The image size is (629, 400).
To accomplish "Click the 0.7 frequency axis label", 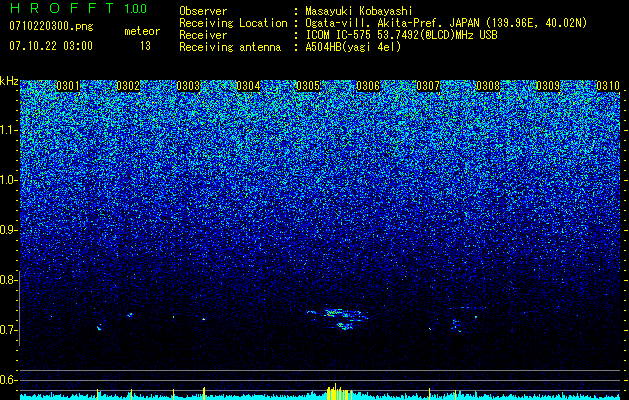I will pyautogui.click(x=7, y=330).
